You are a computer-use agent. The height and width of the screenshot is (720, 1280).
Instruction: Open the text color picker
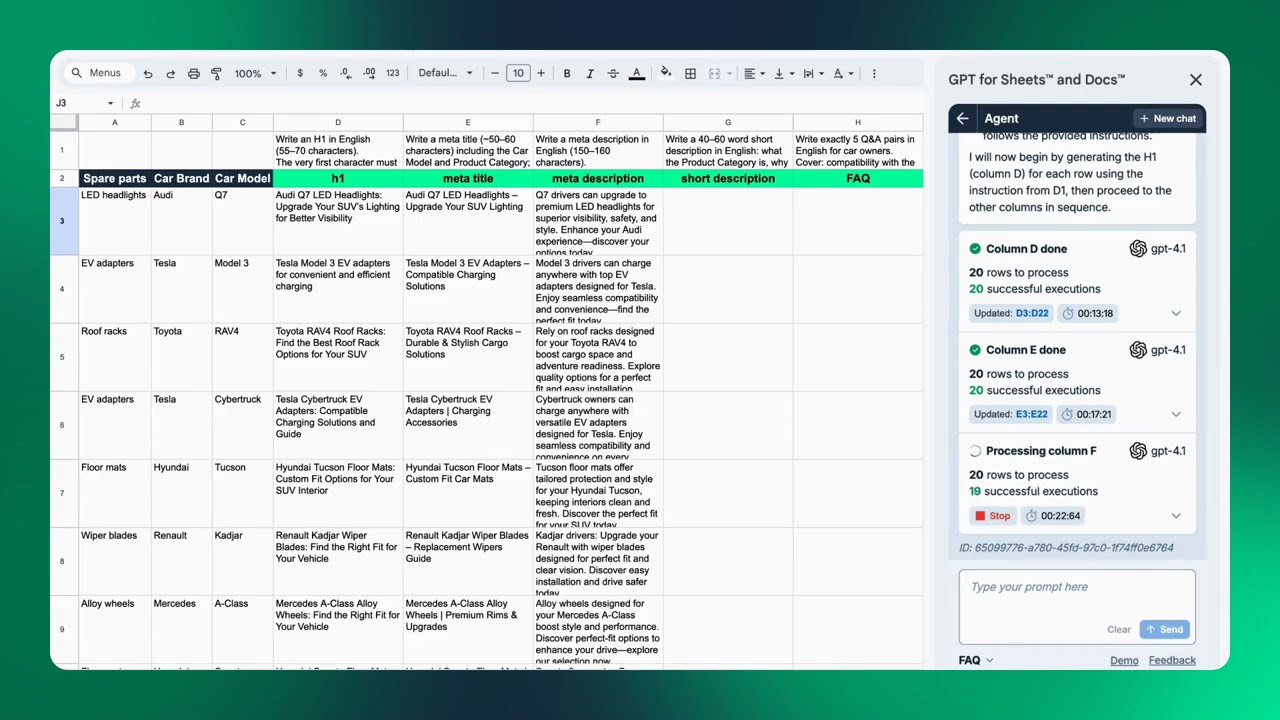pyautogui.click(x=637, y=73)
